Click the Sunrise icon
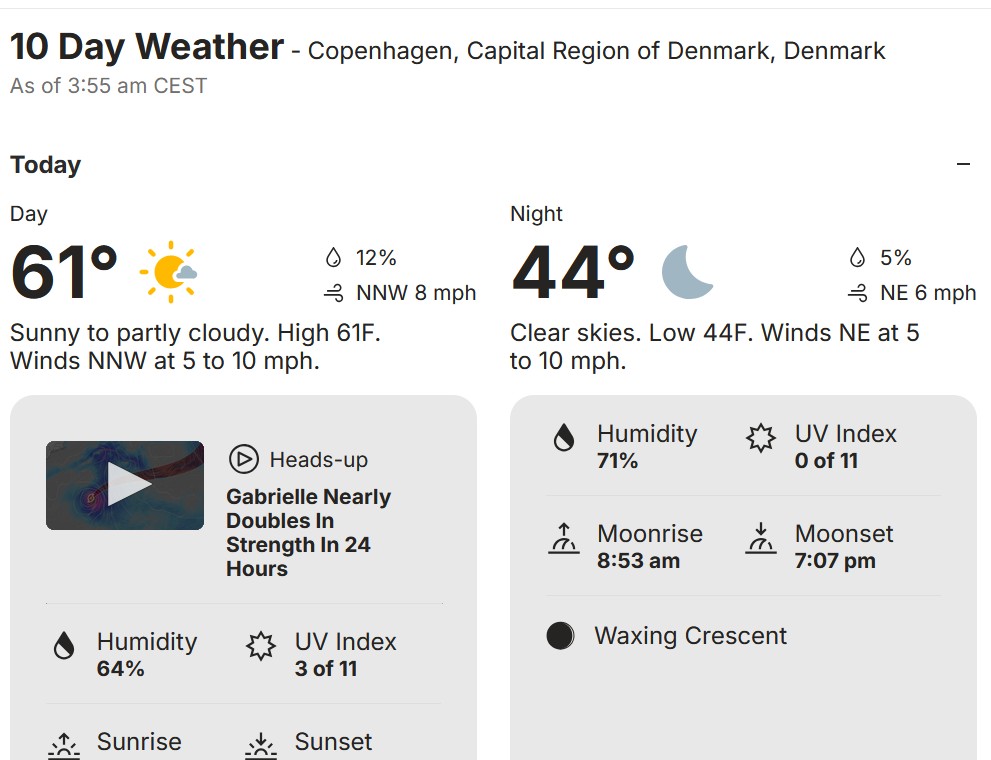The height and width of the screenshot is (760, 991). 65,744
